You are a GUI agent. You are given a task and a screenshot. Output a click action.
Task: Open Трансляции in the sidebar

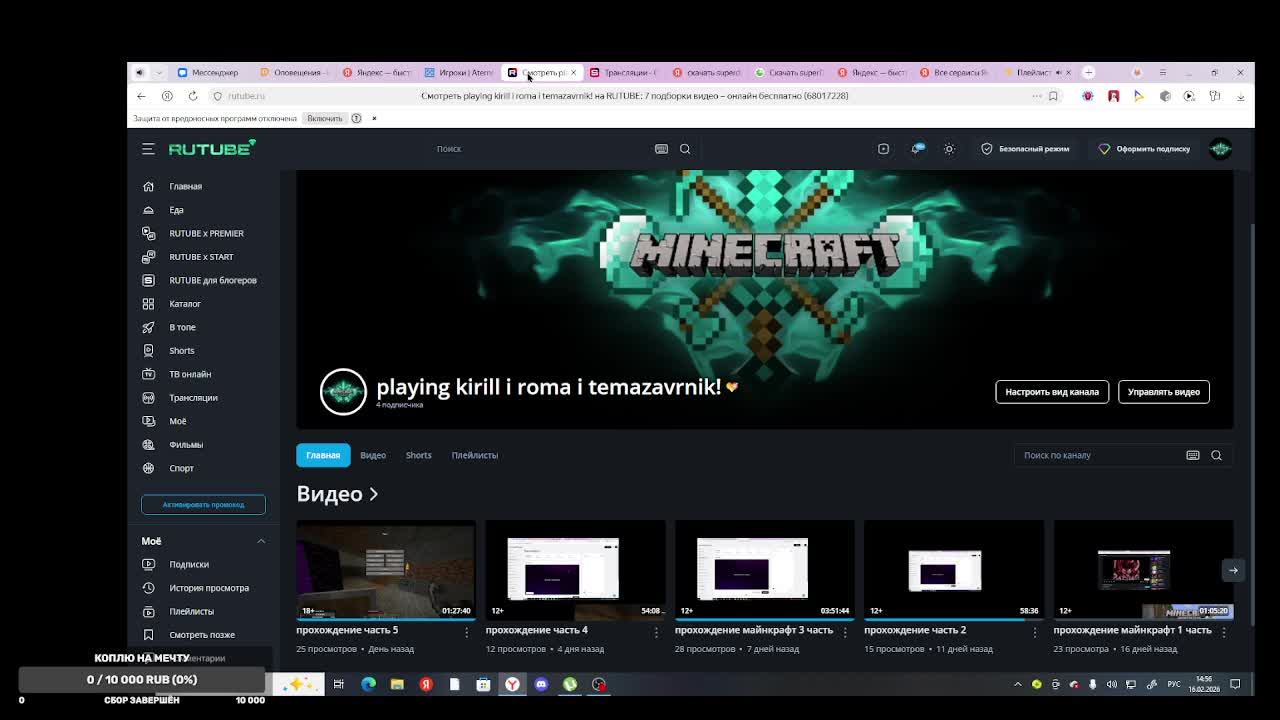coord(193,398)
